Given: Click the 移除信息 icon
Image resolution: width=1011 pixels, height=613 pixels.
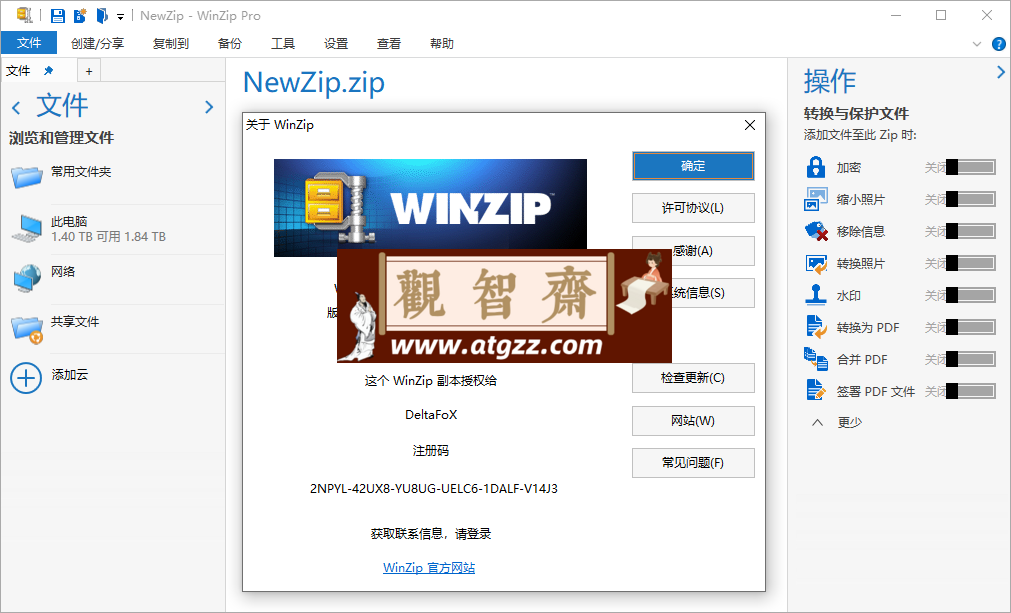Looking at the screenshot, I should coord(816,231).
